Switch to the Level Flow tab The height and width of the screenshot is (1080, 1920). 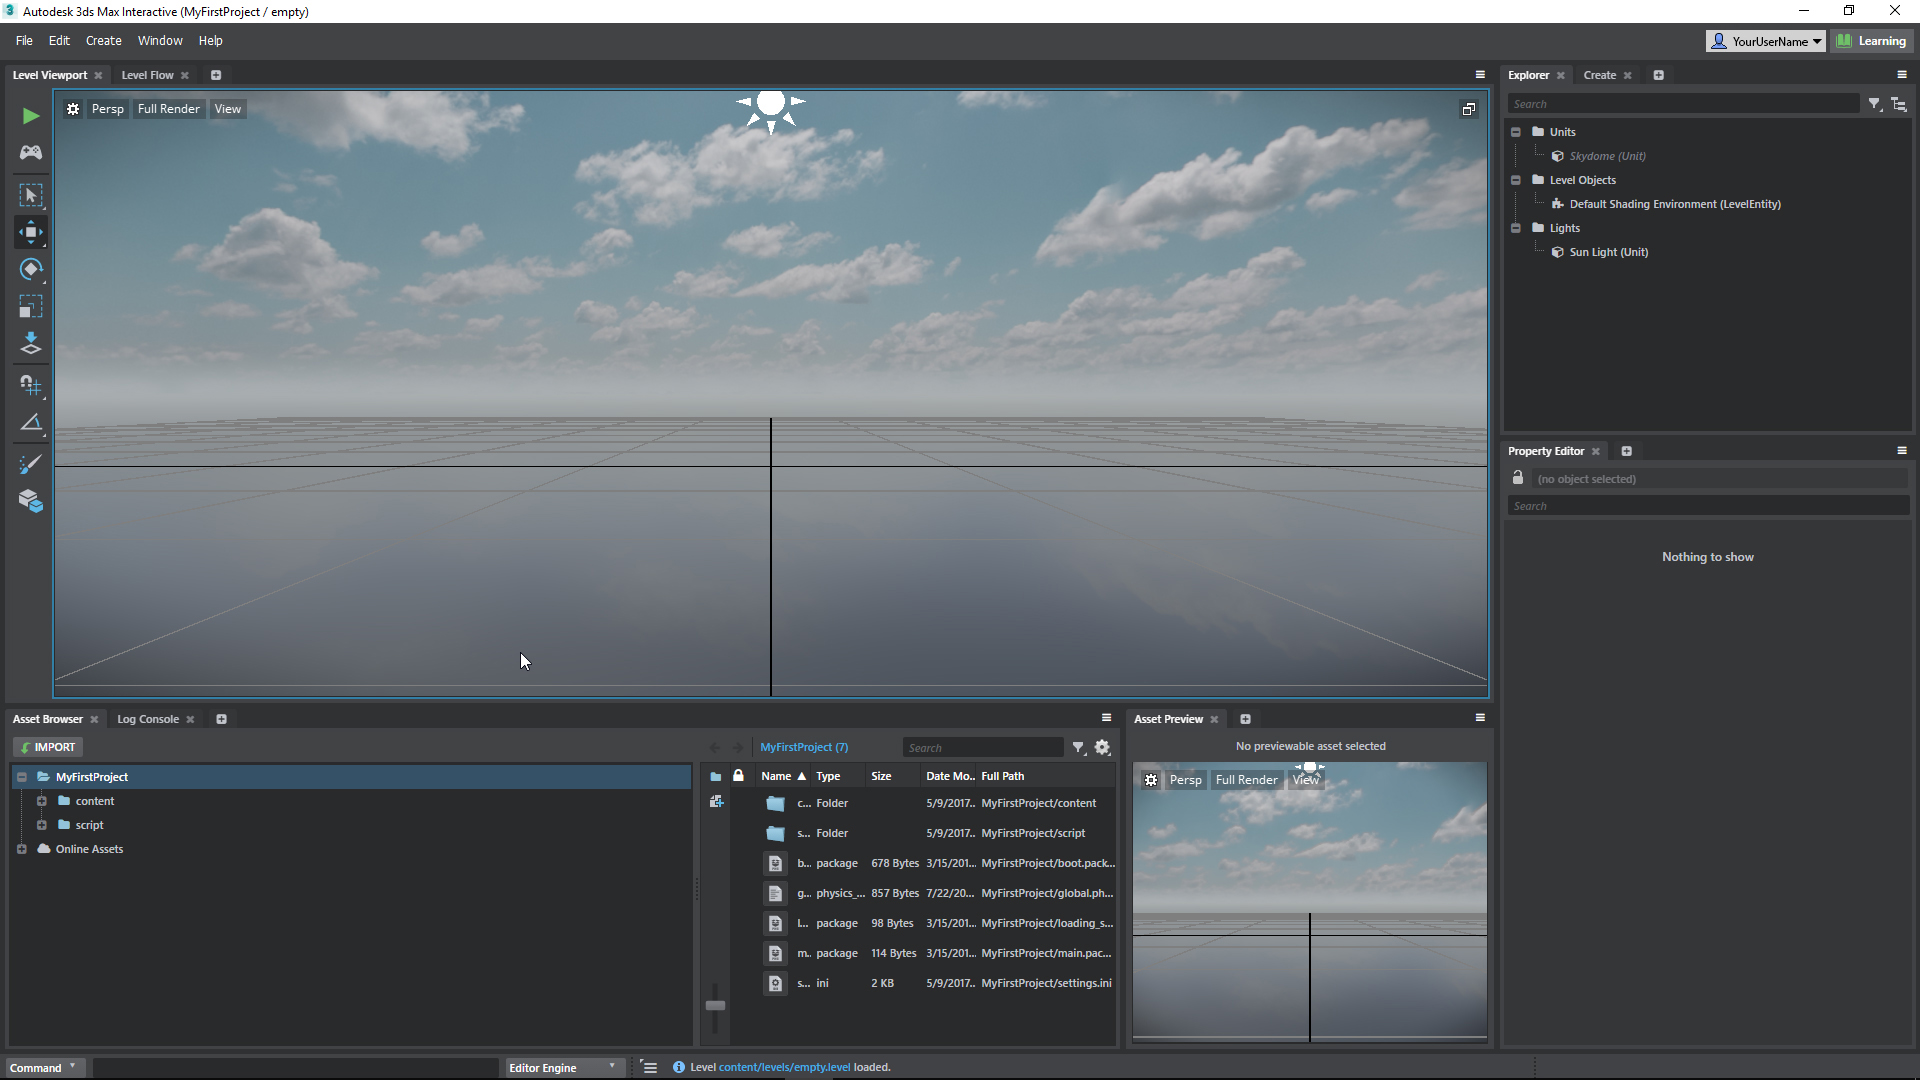(x=147, y=75)
